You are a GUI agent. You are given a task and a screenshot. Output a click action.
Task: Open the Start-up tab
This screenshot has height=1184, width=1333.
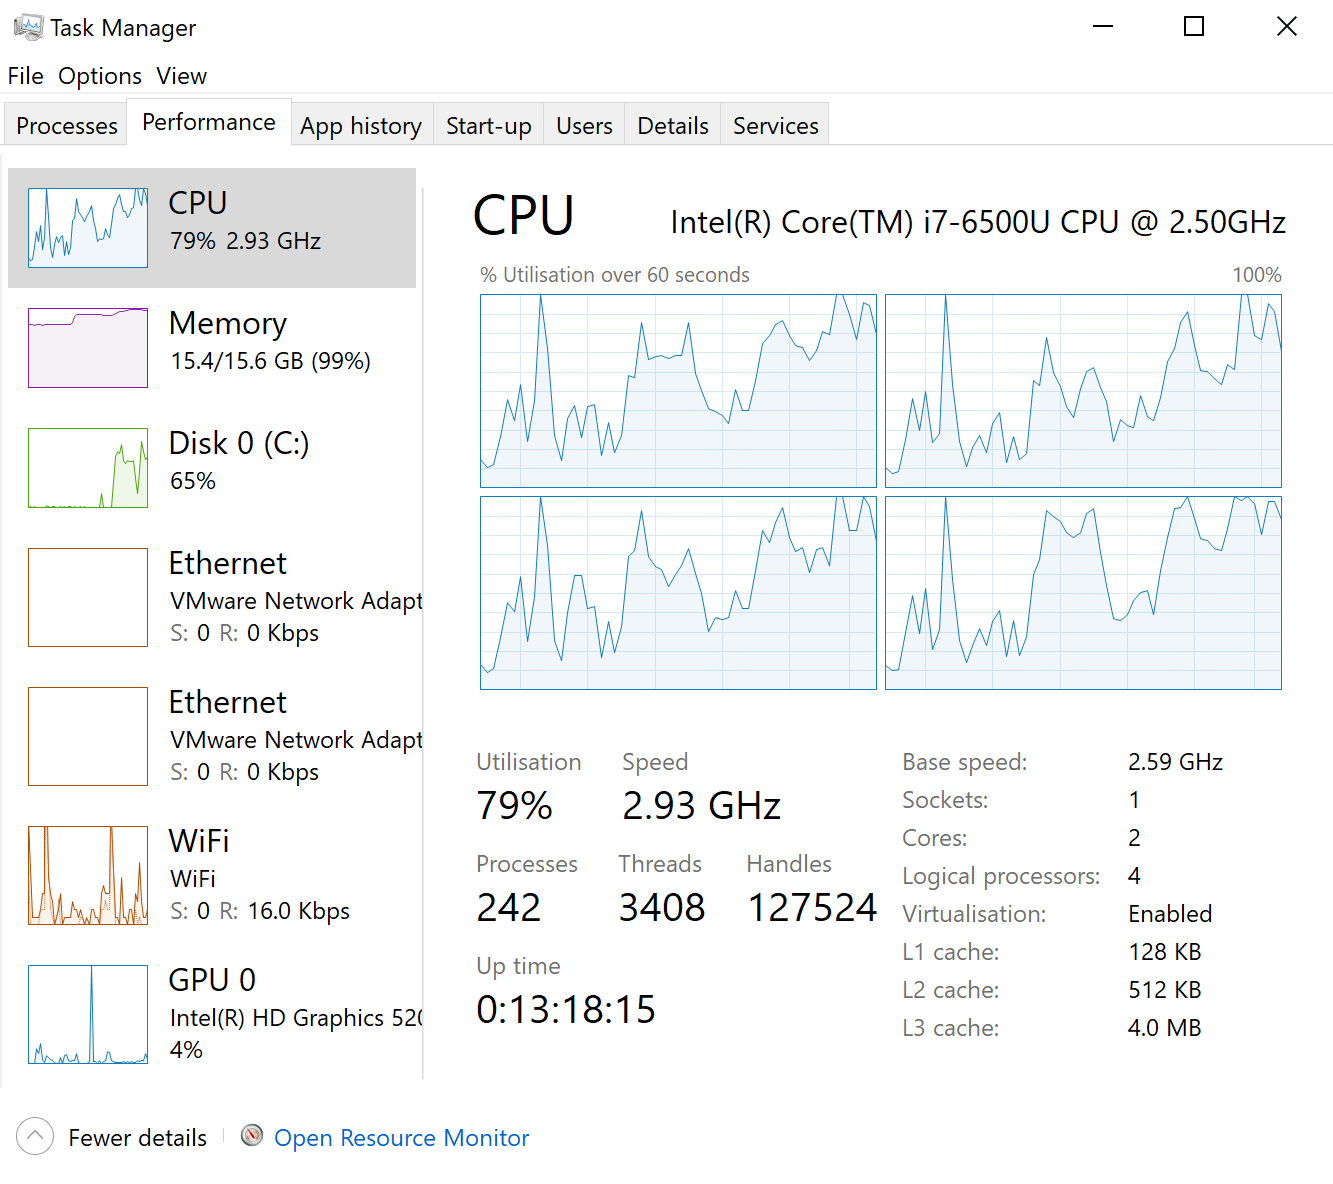click(x=488, y=126)
